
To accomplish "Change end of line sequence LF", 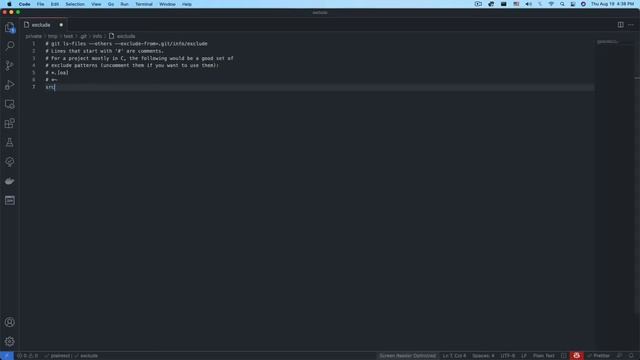I will (524, 356).
